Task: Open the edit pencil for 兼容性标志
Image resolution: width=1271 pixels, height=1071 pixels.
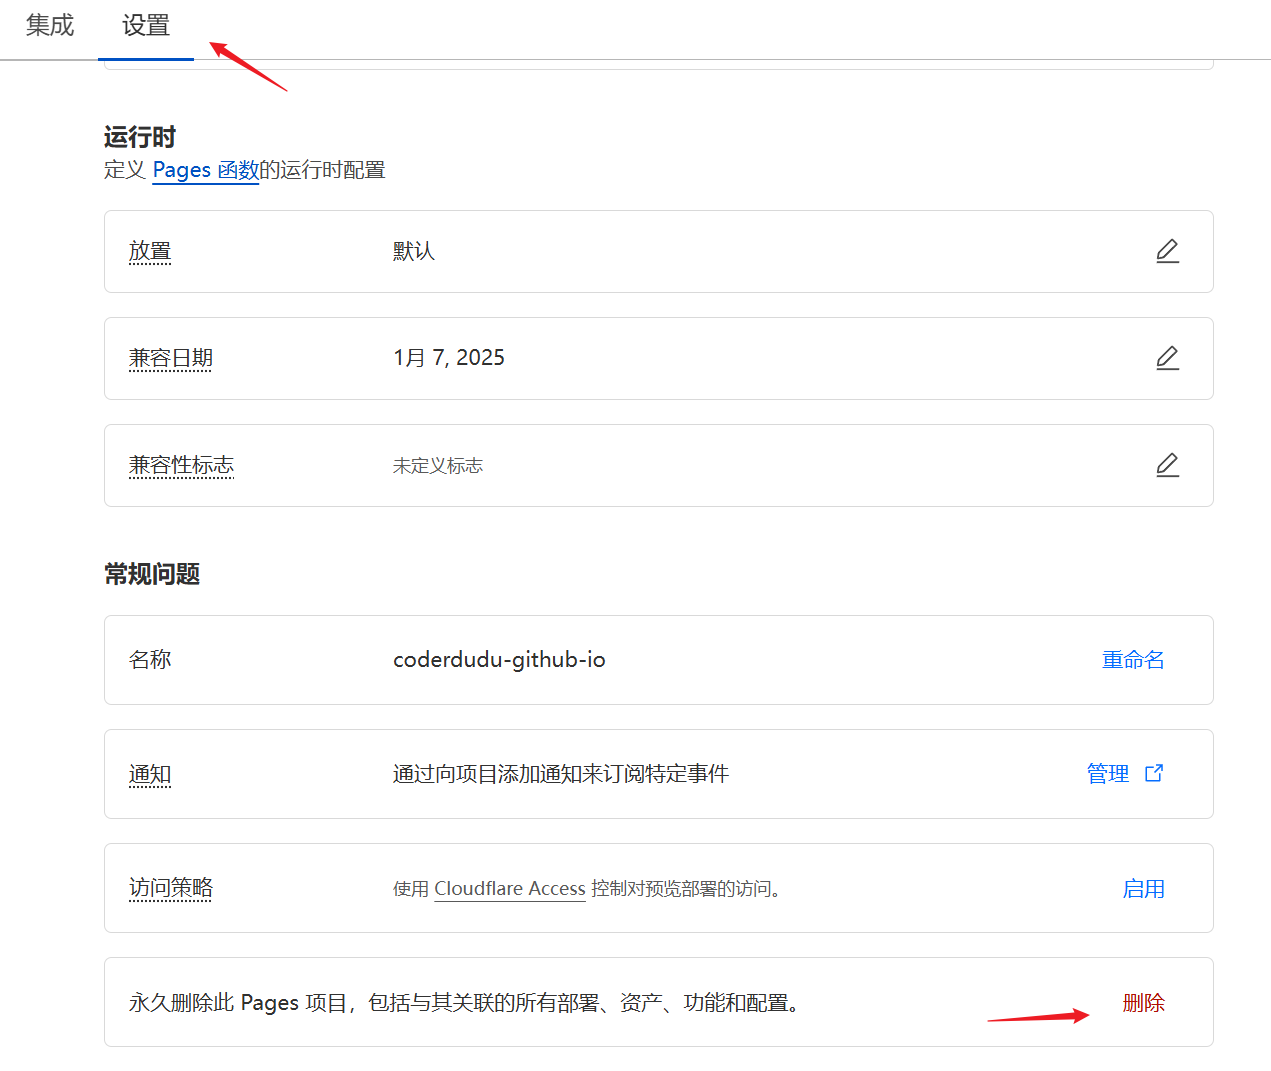Action: (x=1167, y=465)
